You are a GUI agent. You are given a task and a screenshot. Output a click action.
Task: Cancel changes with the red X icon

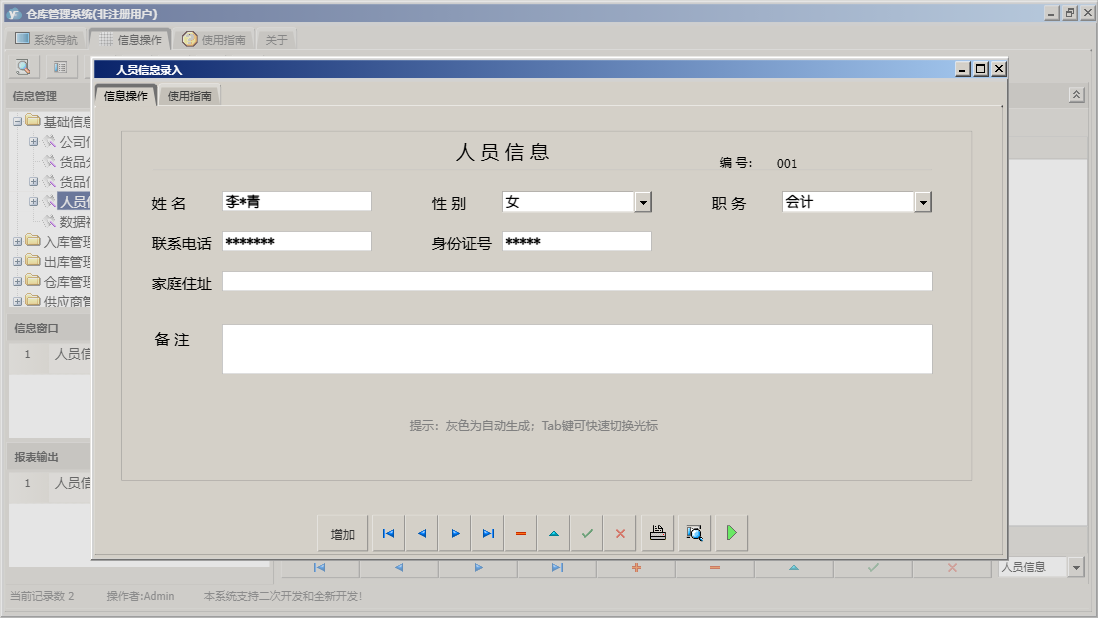click(619, 533)
